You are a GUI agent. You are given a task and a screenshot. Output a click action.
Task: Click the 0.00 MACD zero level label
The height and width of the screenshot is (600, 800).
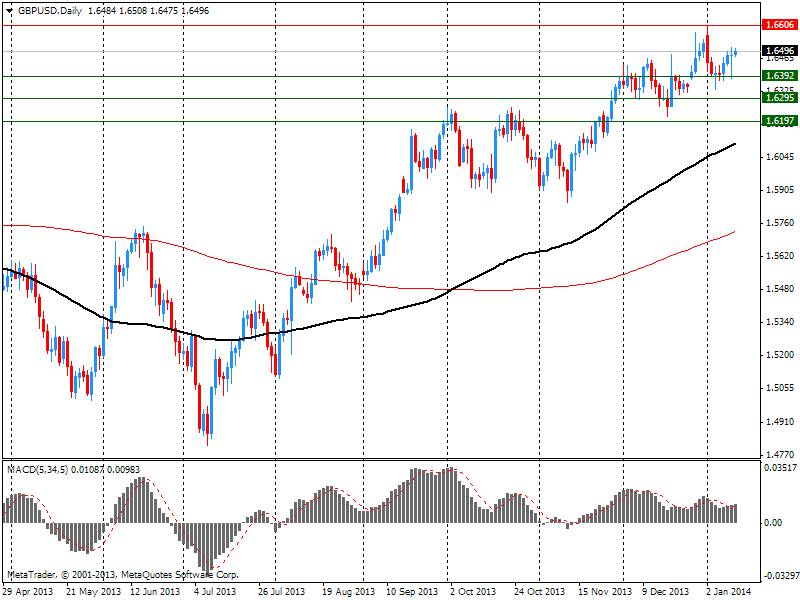[773, 523]
